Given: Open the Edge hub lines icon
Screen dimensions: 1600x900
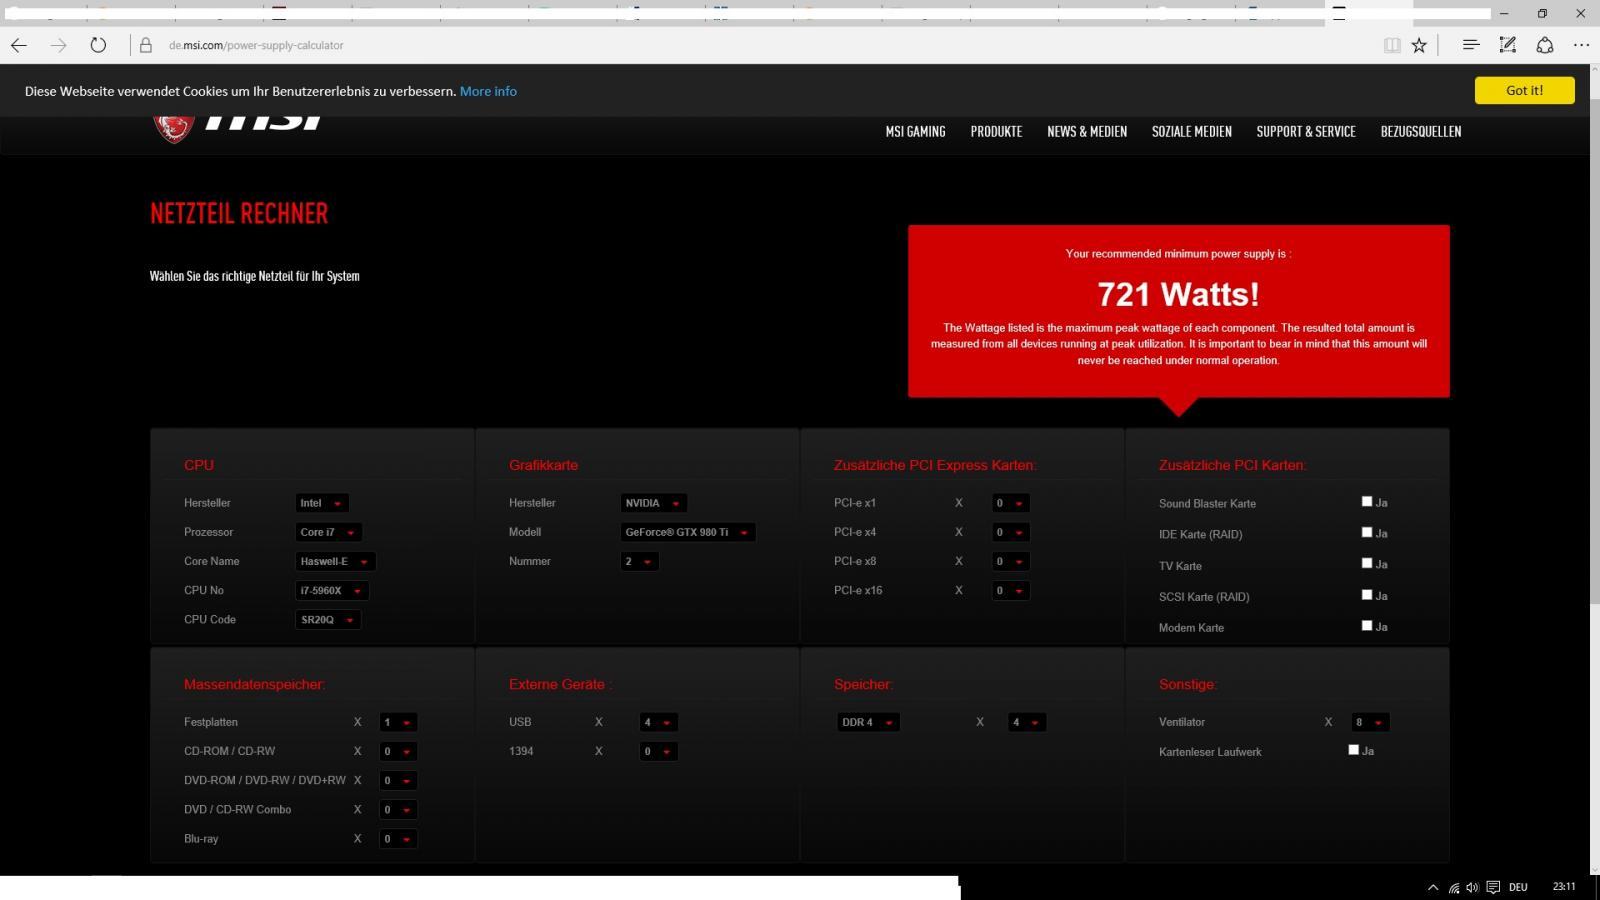Looking at the screenshot, I should 1471,45.
